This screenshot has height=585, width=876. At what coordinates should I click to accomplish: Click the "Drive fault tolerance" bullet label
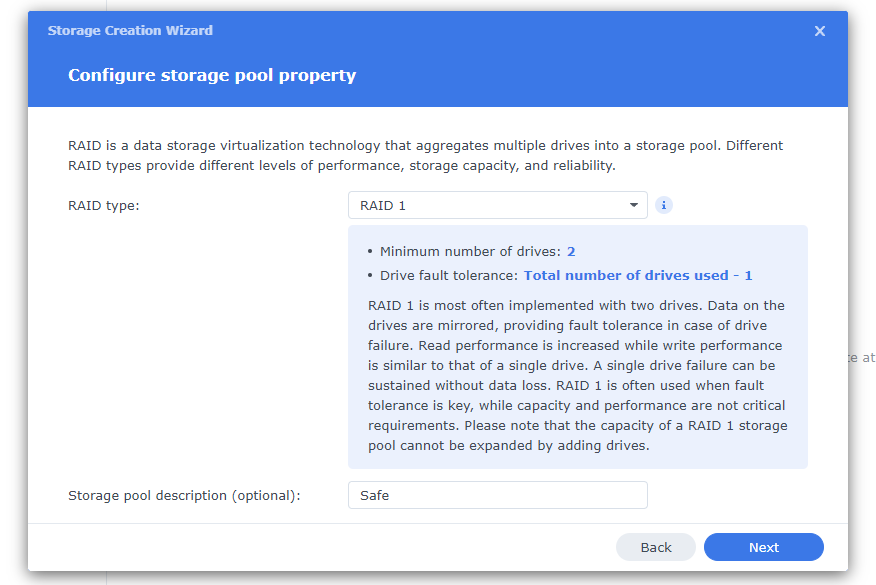coord(448,275)
